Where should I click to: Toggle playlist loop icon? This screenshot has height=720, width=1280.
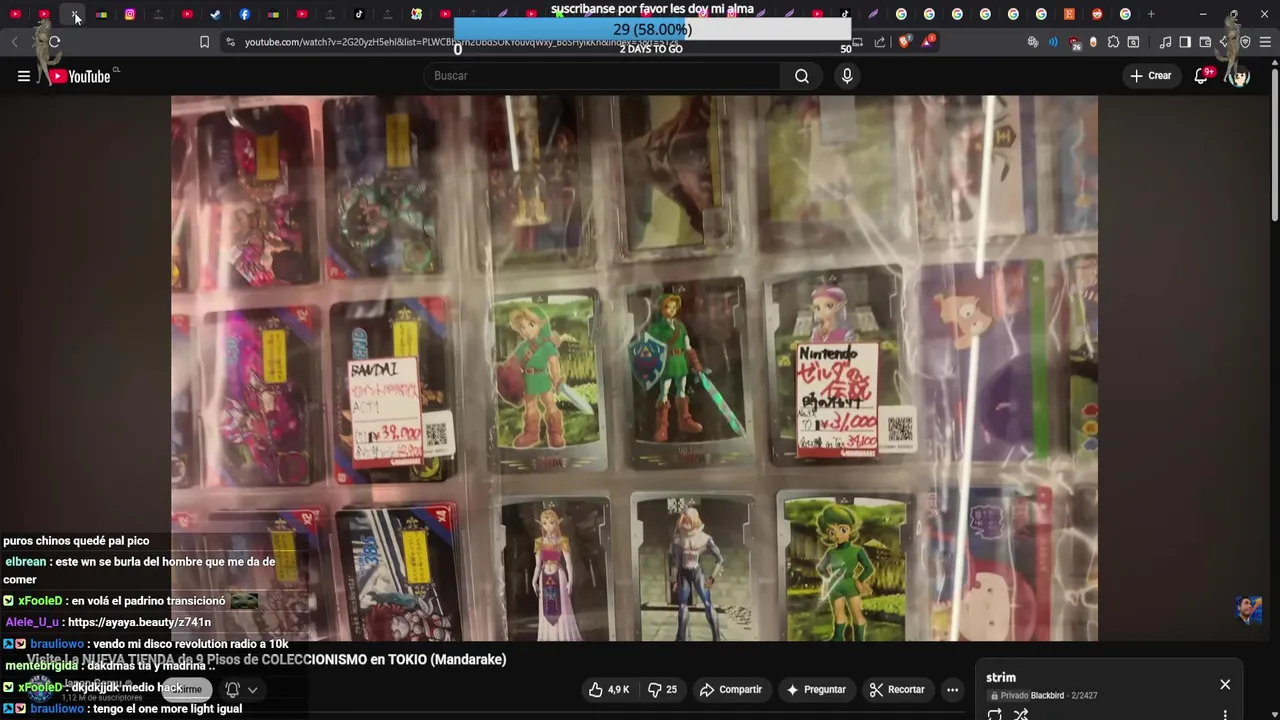pyautogui.click(x=994, y=714)
